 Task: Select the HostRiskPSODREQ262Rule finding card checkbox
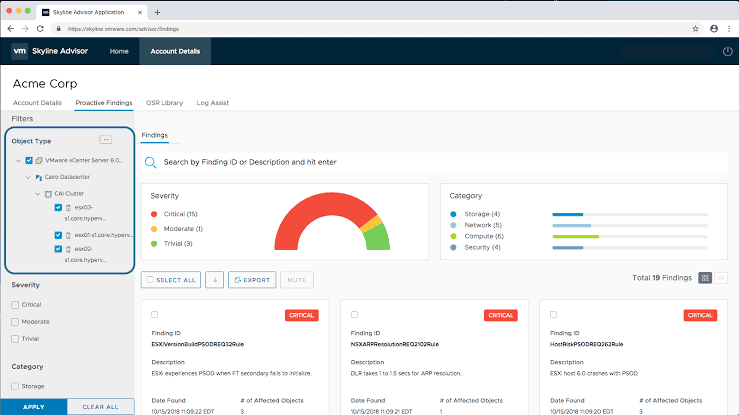coord(553,314)
